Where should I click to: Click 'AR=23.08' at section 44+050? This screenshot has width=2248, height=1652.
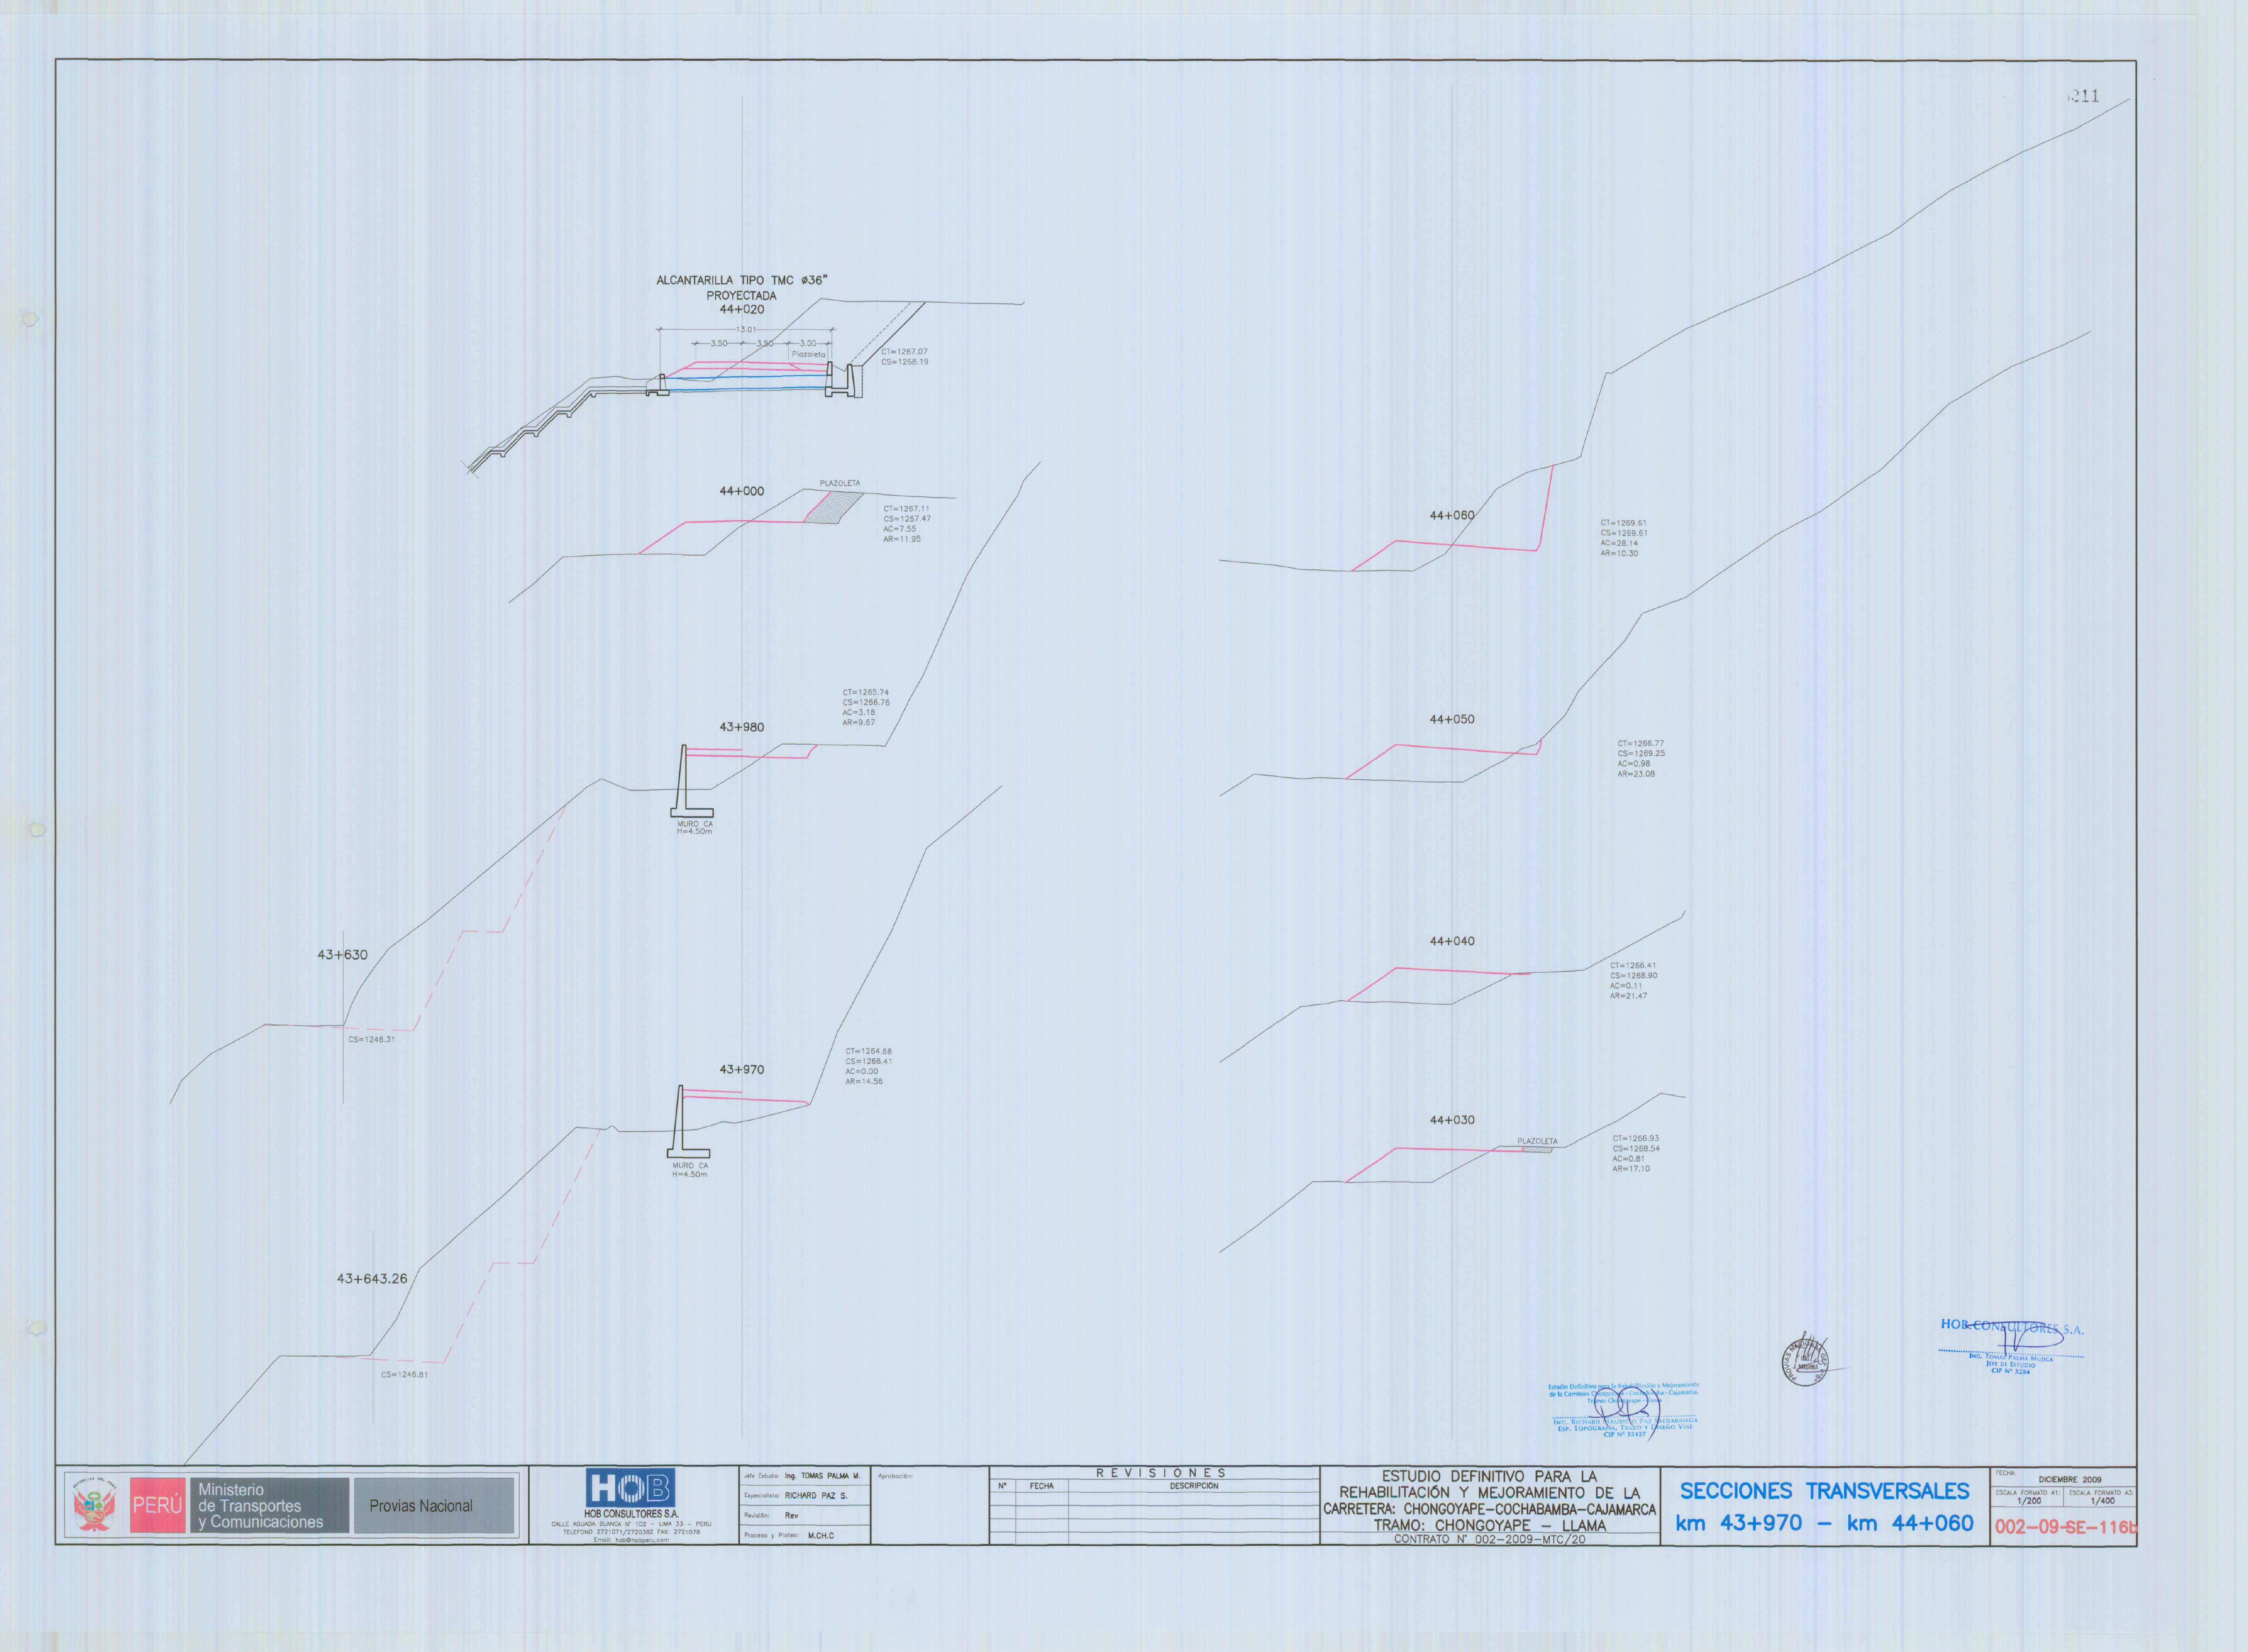point(1636,774)
